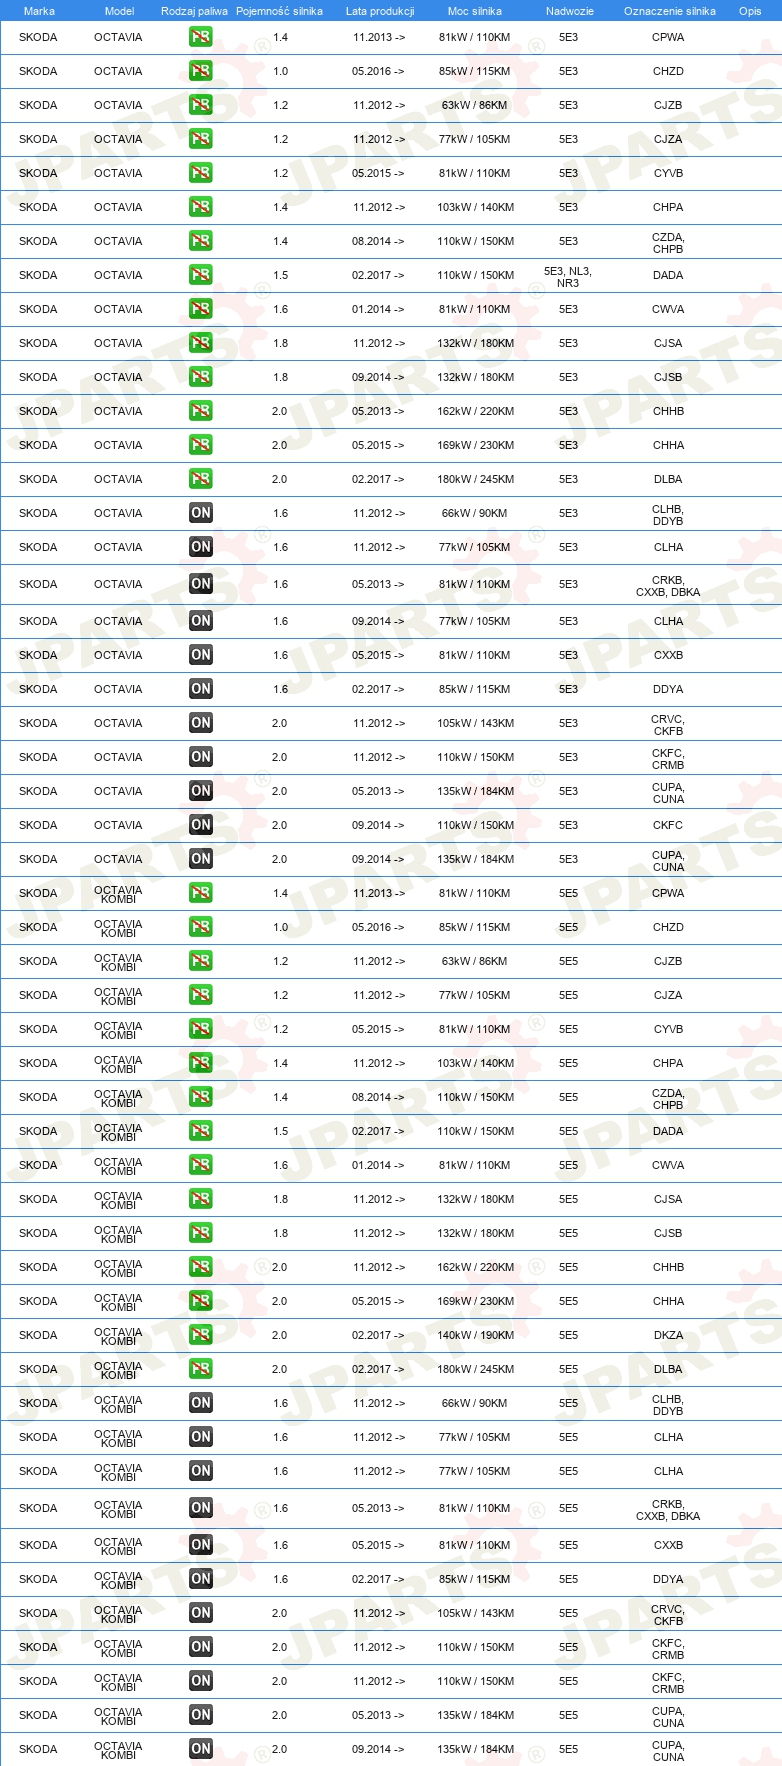Select the diesel ON icon for Kombi CRKB, CXXB, DBKA
Screen dimensions: 782x1766
coord(201,1508)
